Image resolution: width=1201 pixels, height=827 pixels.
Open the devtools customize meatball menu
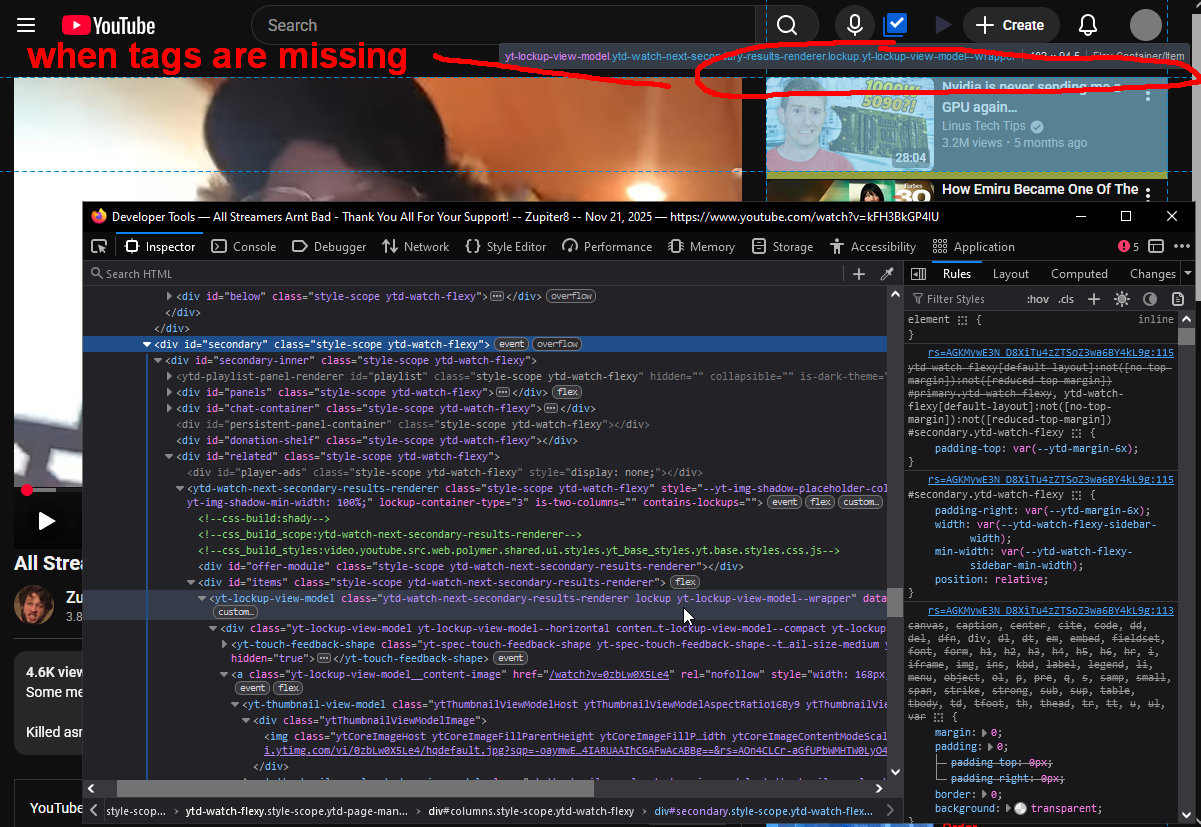1182,246
